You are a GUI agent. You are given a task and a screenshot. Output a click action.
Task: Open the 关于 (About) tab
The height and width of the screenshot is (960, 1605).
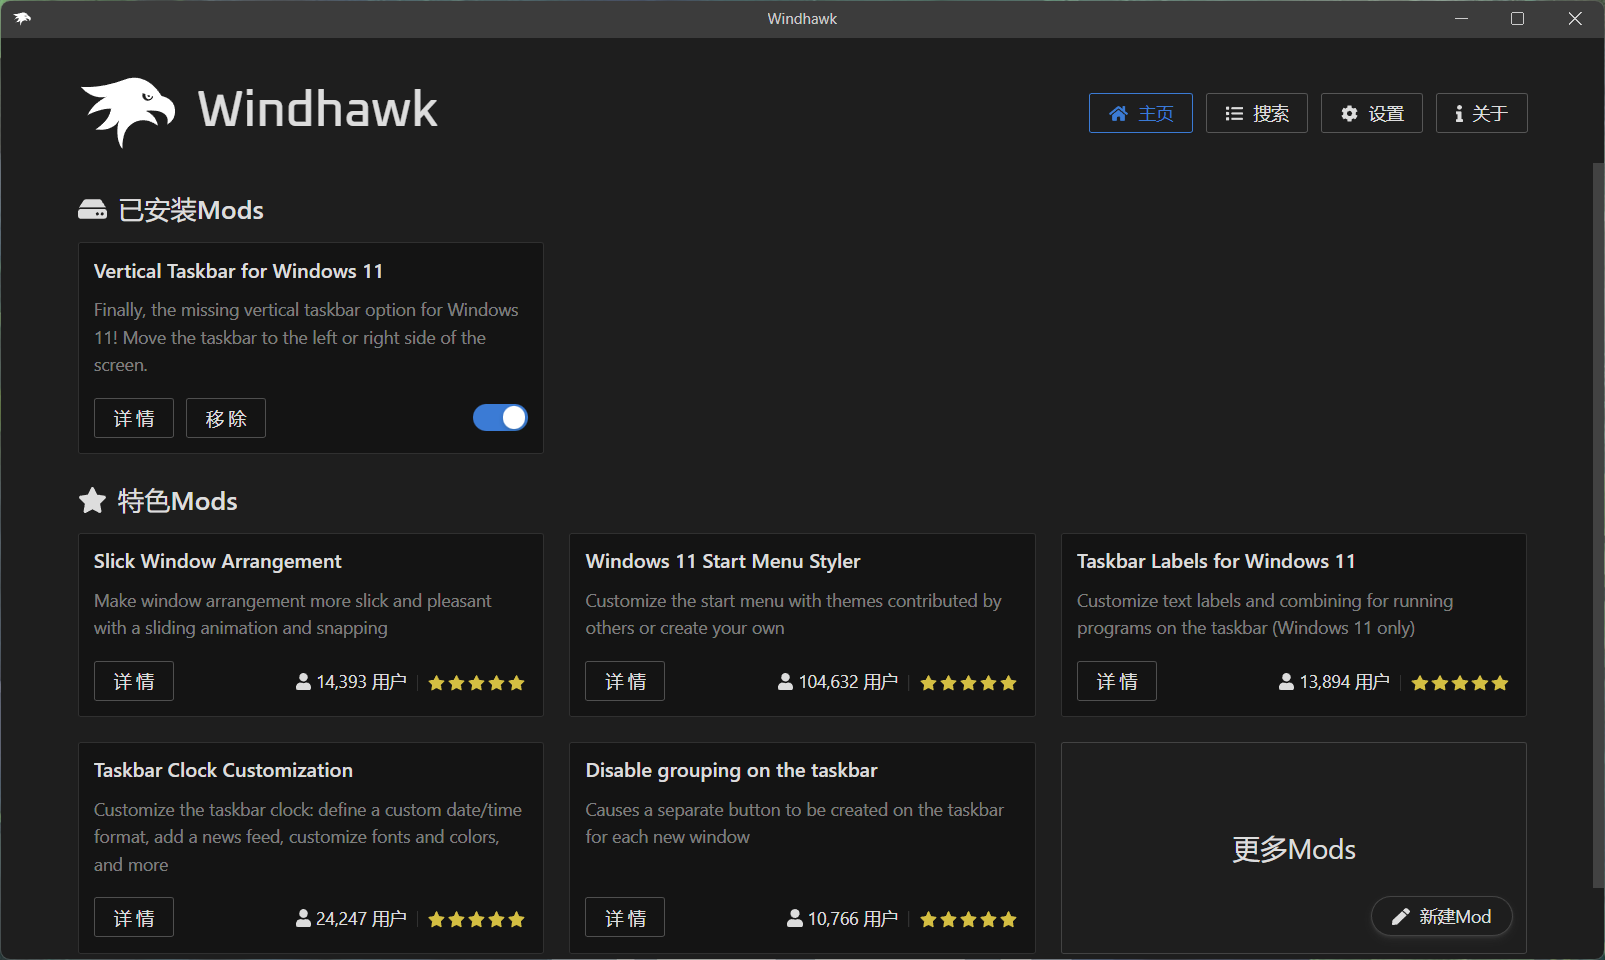(1481, 113)
